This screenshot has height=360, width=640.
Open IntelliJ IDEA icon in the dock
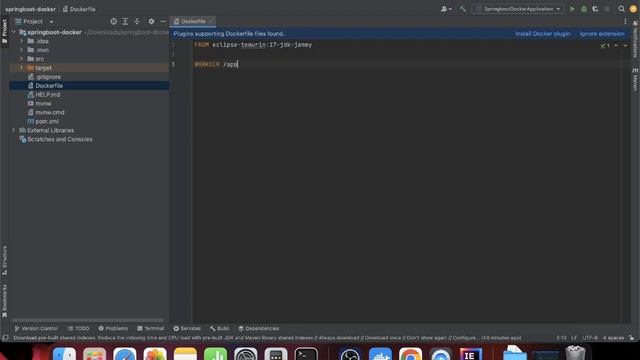coord(471,354)
